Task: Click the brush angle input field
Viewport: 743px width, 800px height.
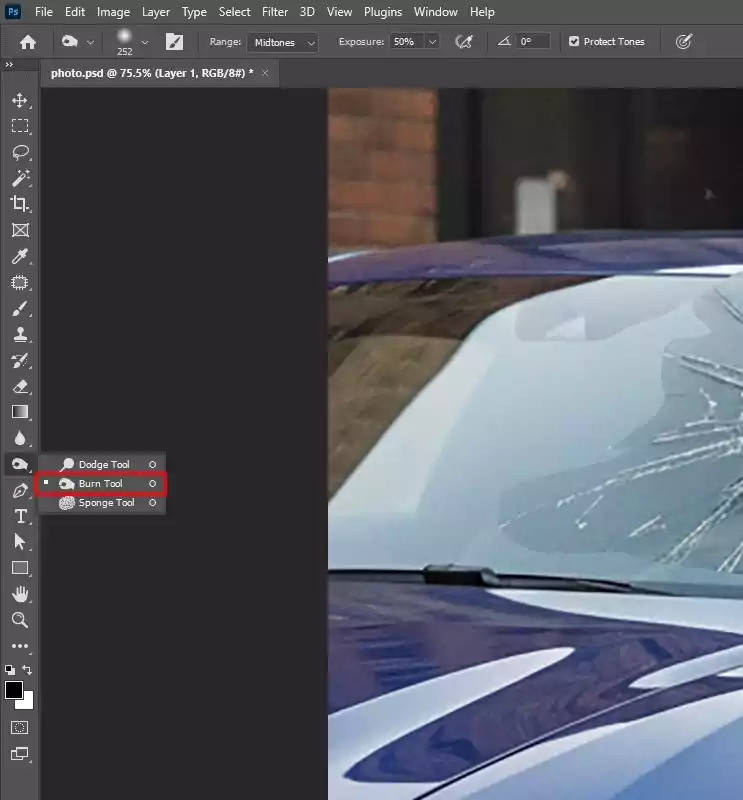Action: point(533,42)
